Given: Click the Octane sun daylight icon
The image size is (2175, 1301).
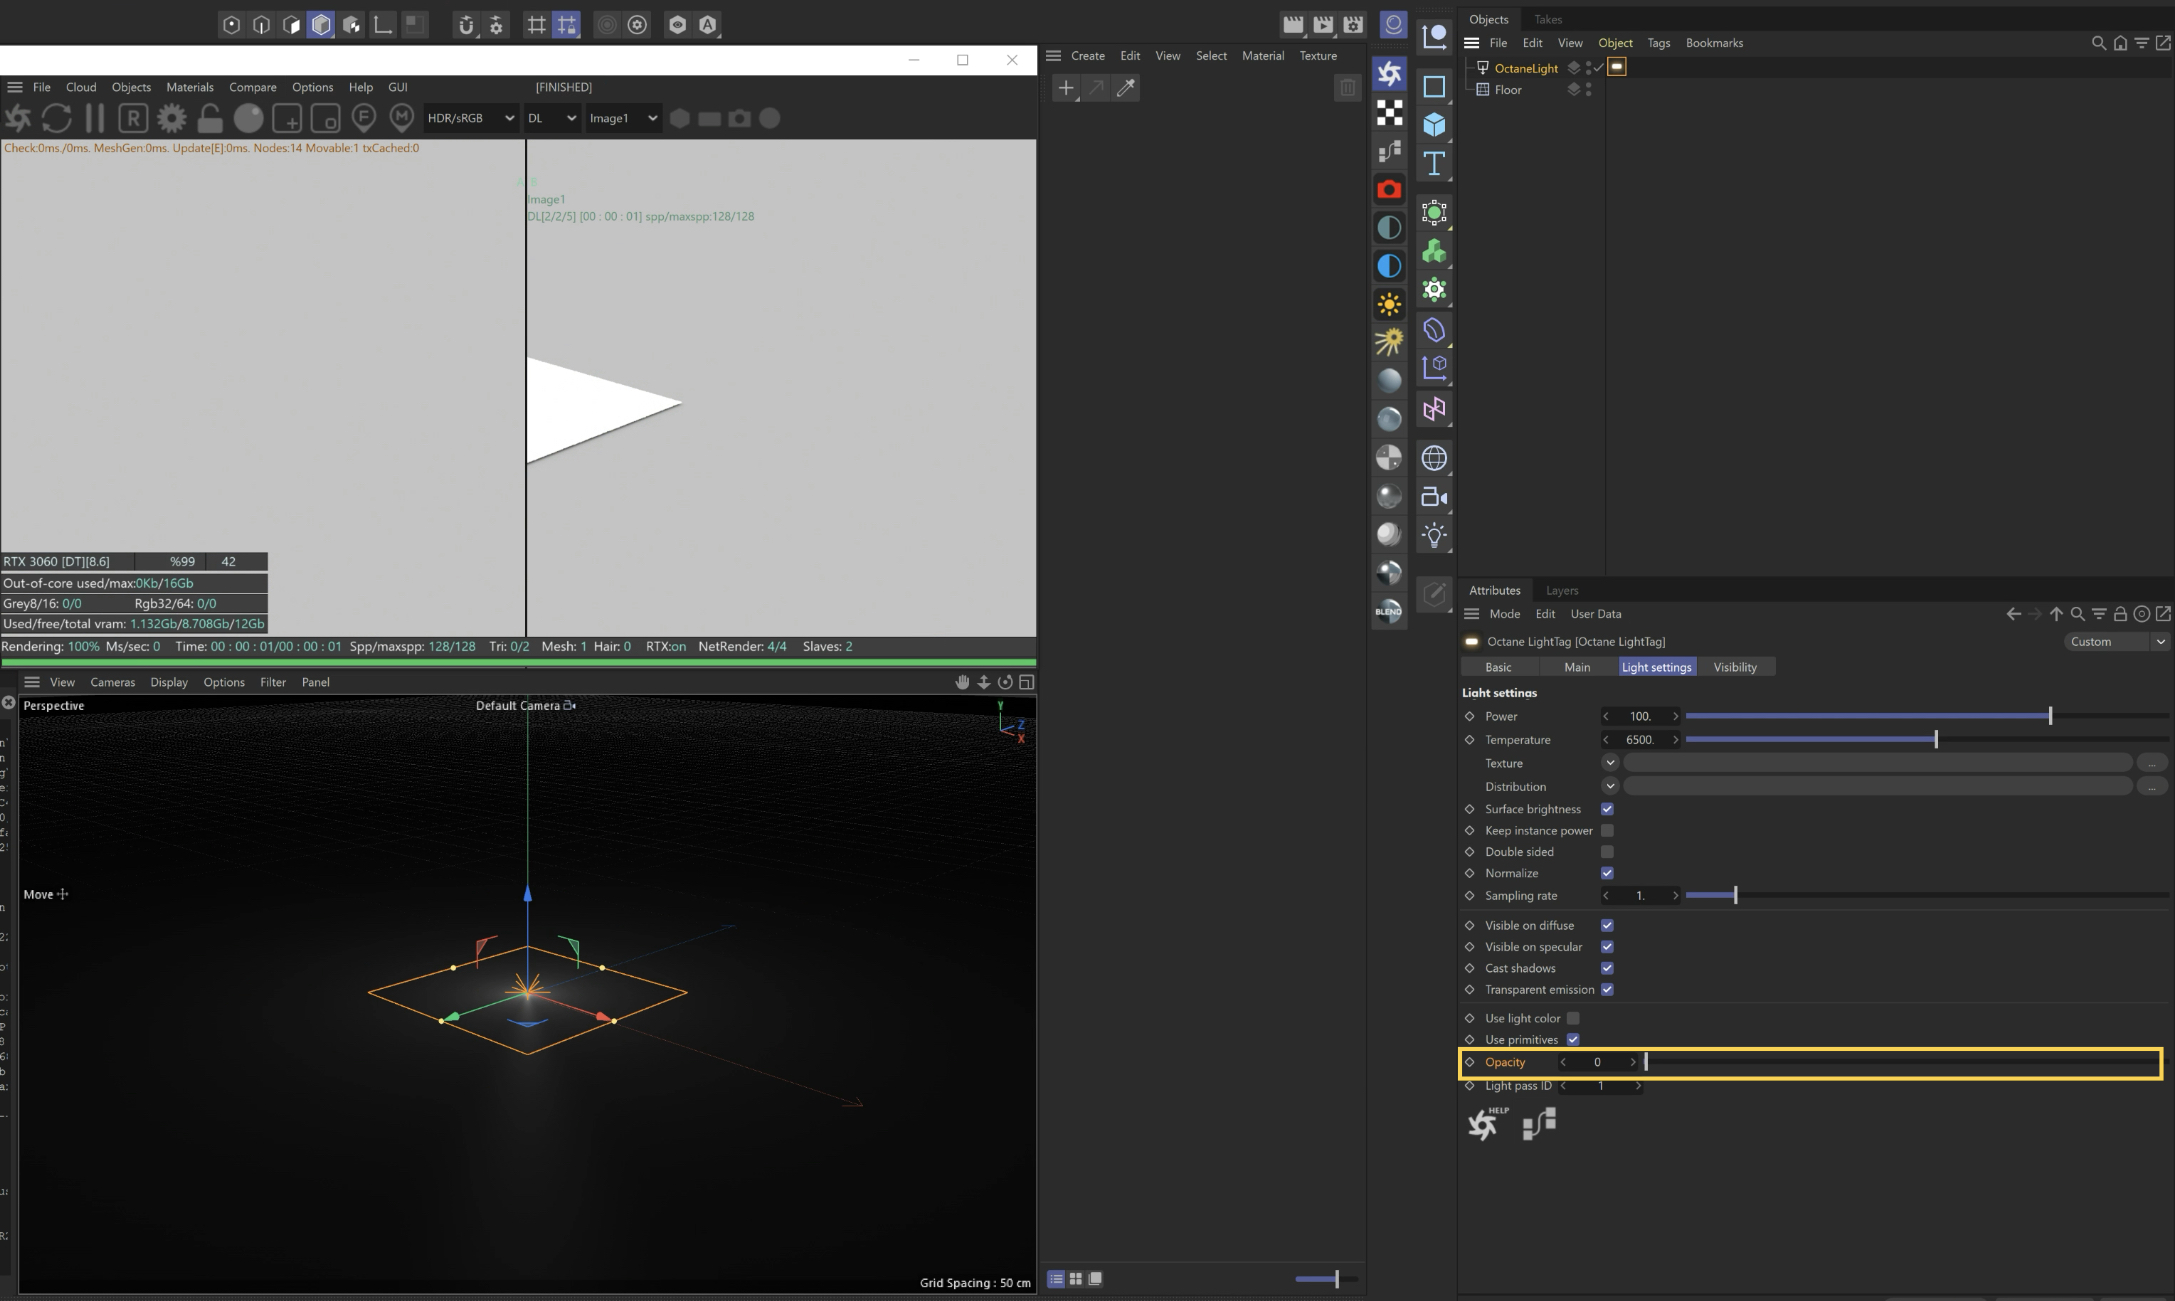Looking at the screenshot, I should [x=1389, y=304].
